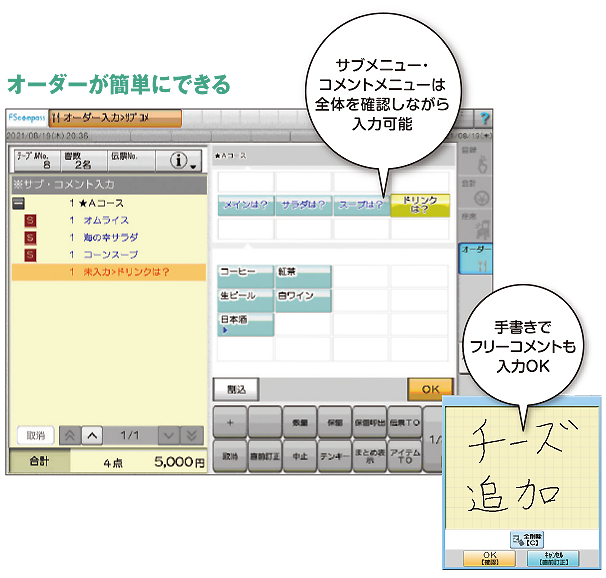Open the メインは? submenu tab
606x578 pixels.
point(246,205)
